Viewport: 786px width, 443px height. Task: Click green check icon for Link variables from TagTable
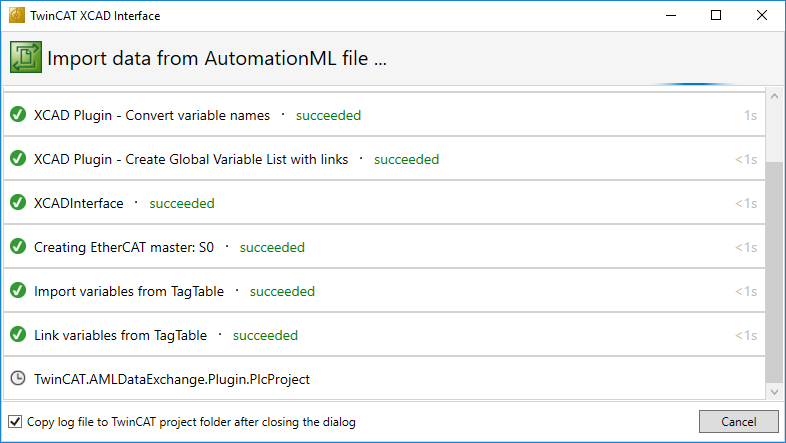18,334
